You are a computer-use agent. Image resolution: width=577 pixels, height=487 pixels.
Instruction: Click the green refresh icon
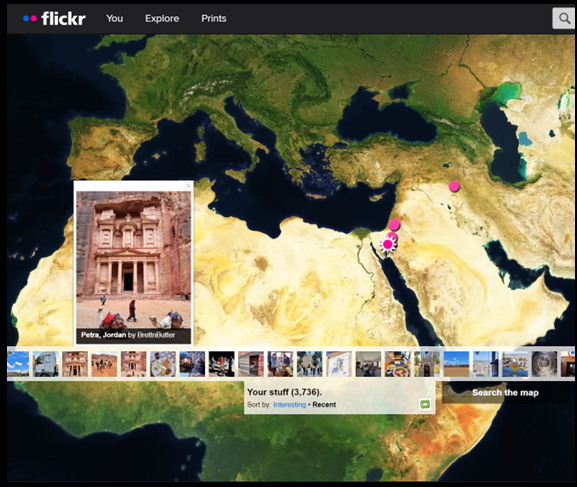pos(425,404)
